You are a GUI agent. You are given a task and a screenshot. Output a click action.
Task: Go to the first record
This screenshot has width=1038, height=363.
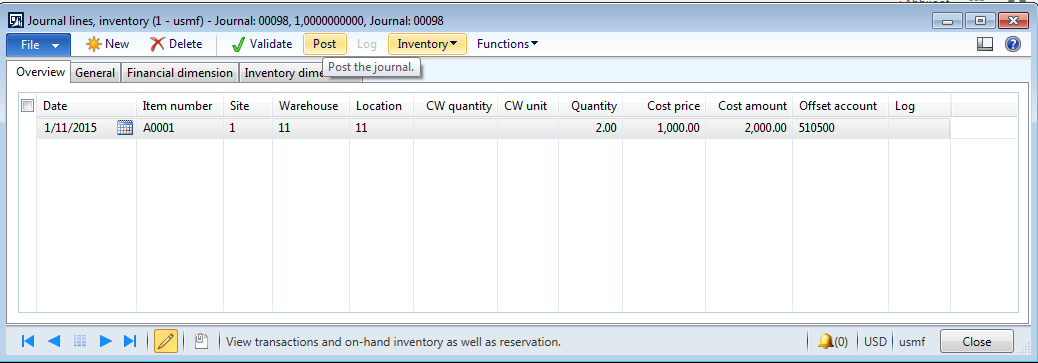[28, 341]
